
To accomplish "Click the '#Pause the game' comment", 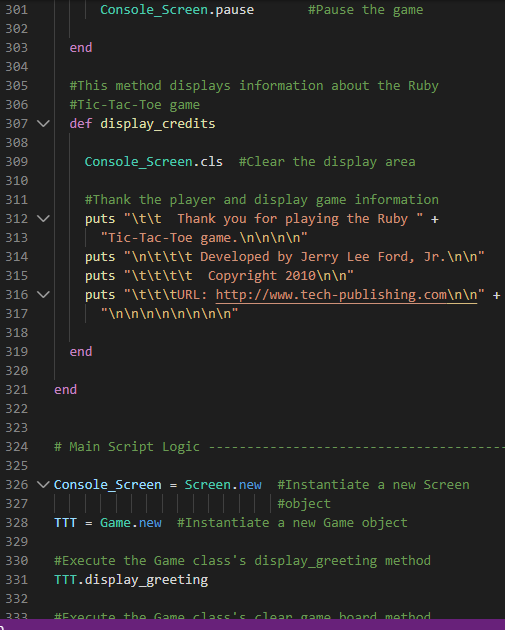I will pyautogui.click(x=366, y=10).
